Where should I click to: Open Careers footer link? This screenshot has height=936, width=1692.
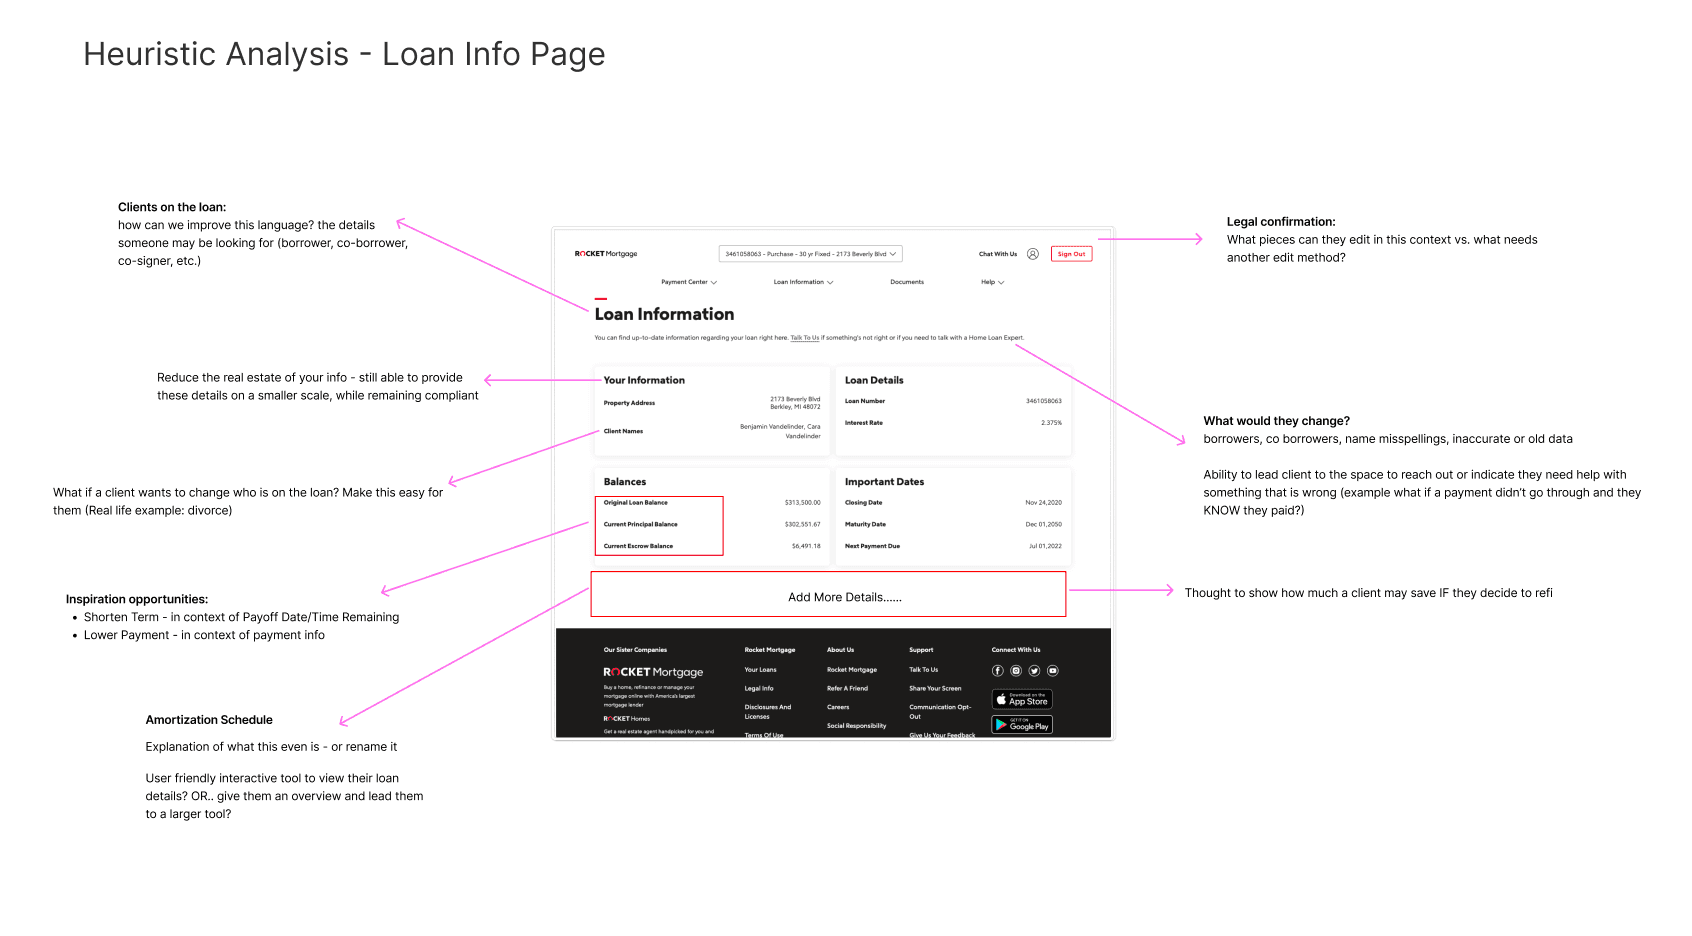838,707
